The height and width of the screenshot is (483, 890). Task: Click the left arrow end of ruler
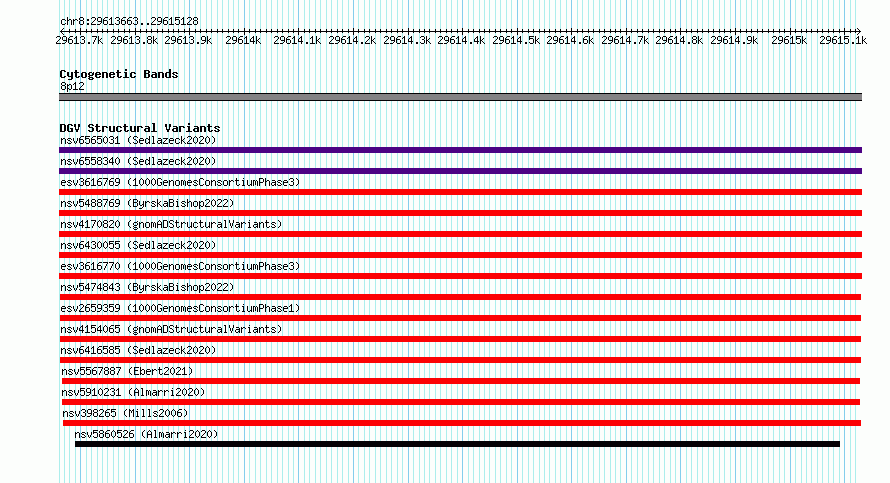(x=62, y=31)
